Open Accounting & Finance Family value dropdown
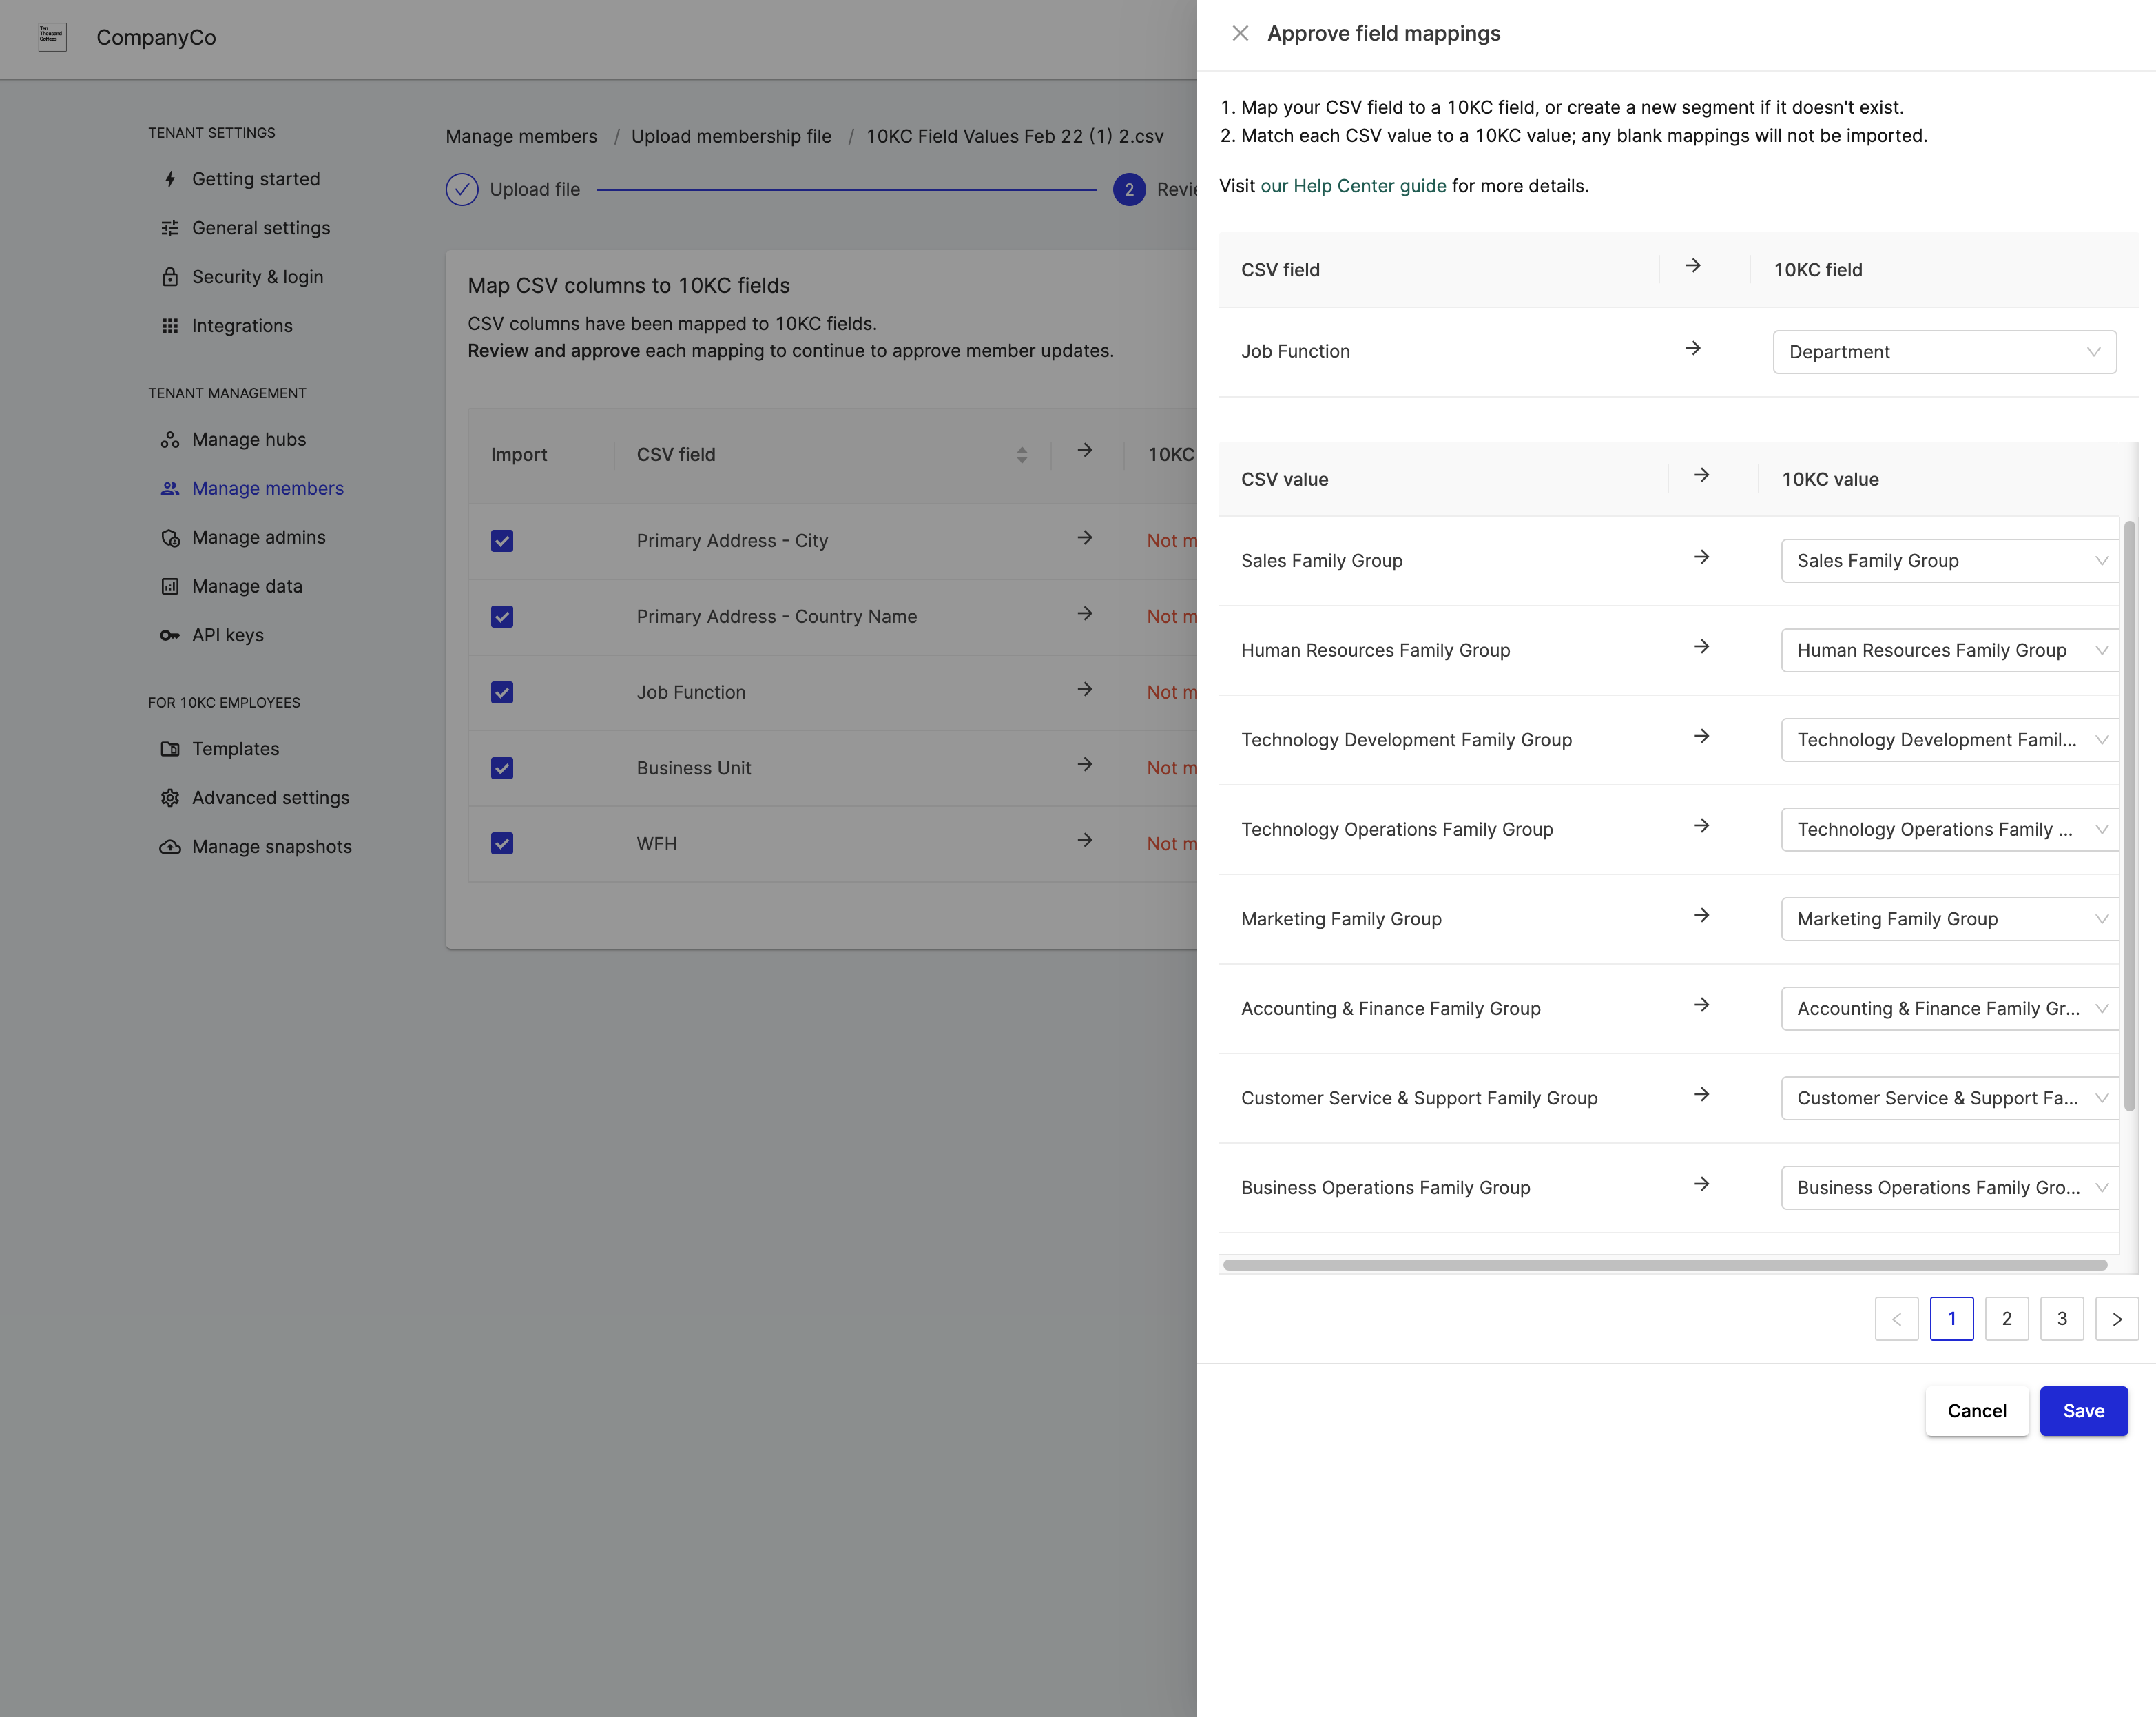Image resolution: width=2156 pixels, height=1717 pixels. (x=1949, y=1009)
